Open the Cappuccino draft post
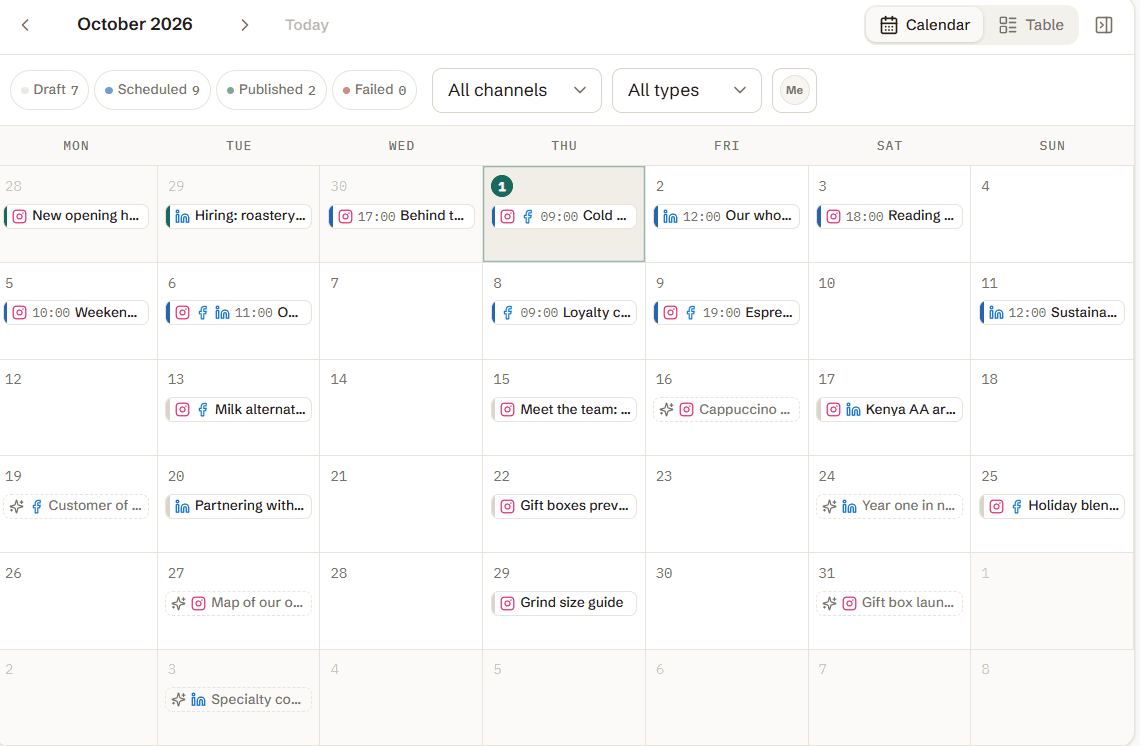Viewport: 1140px width, 746px height. tap(726, 409)
